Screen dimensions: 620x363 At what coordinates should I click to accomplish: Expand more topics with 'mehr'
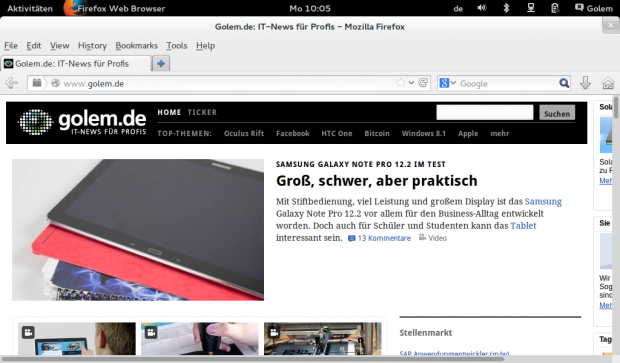tap(499, 133)
